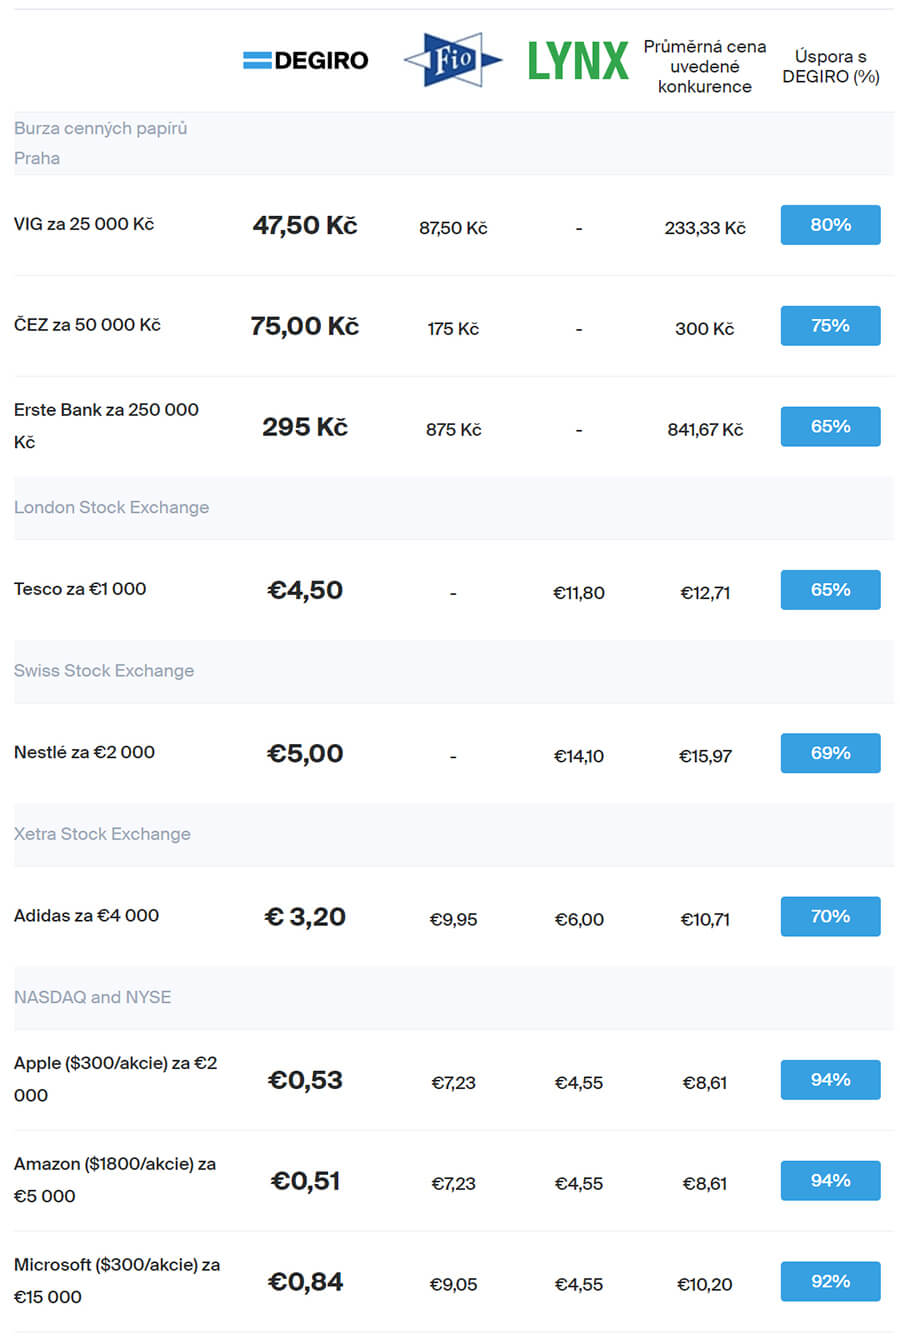Screen dimensions: 900x1339
Task: Select the 70% savings badge for Adidas
Action: coord(830,916)
